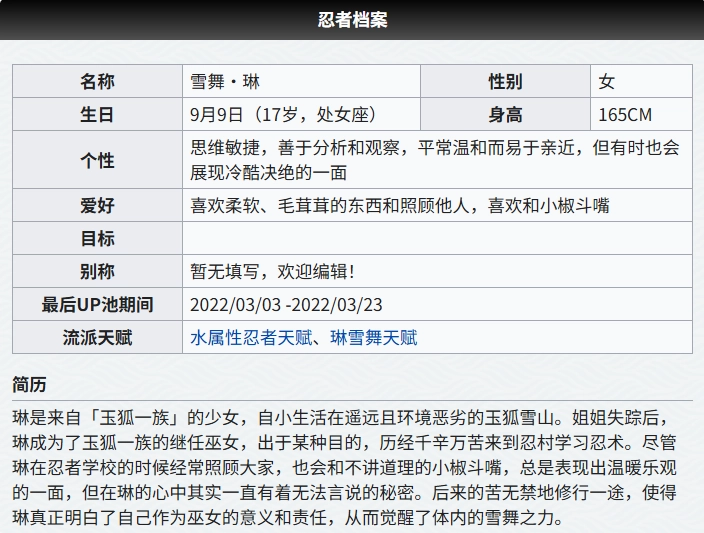Click the 暂无填写，欢迎编辑 text
The image size is (704, 533).
pos(273,271)
